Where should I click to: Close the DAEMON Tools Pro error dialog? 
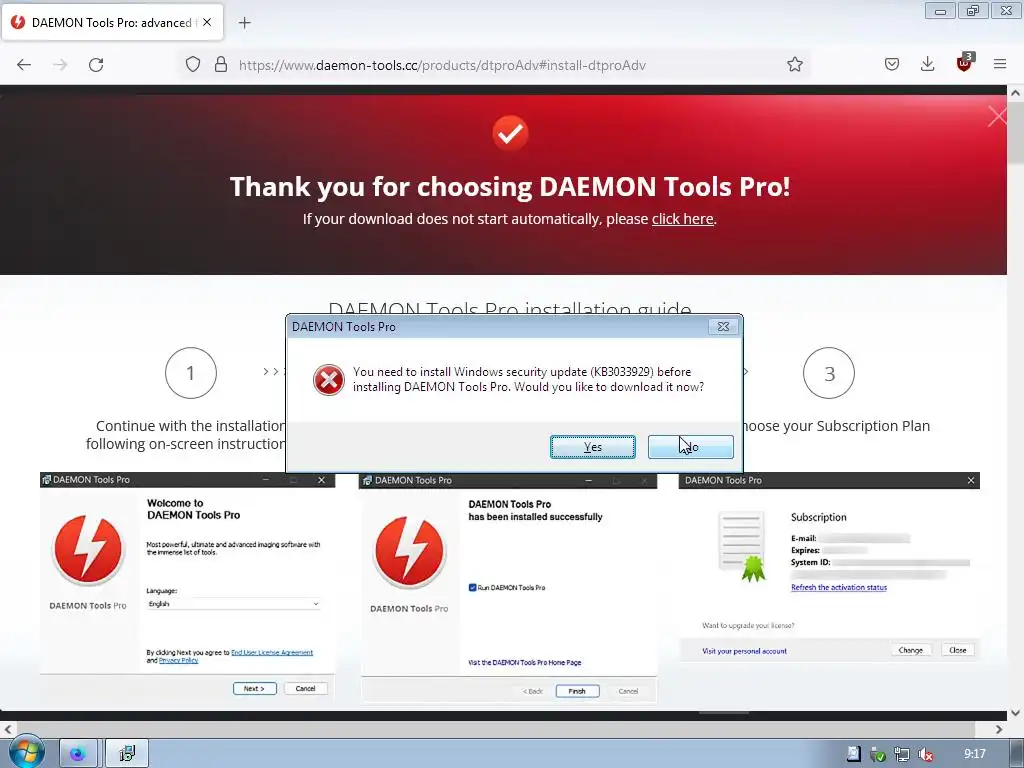723,327
